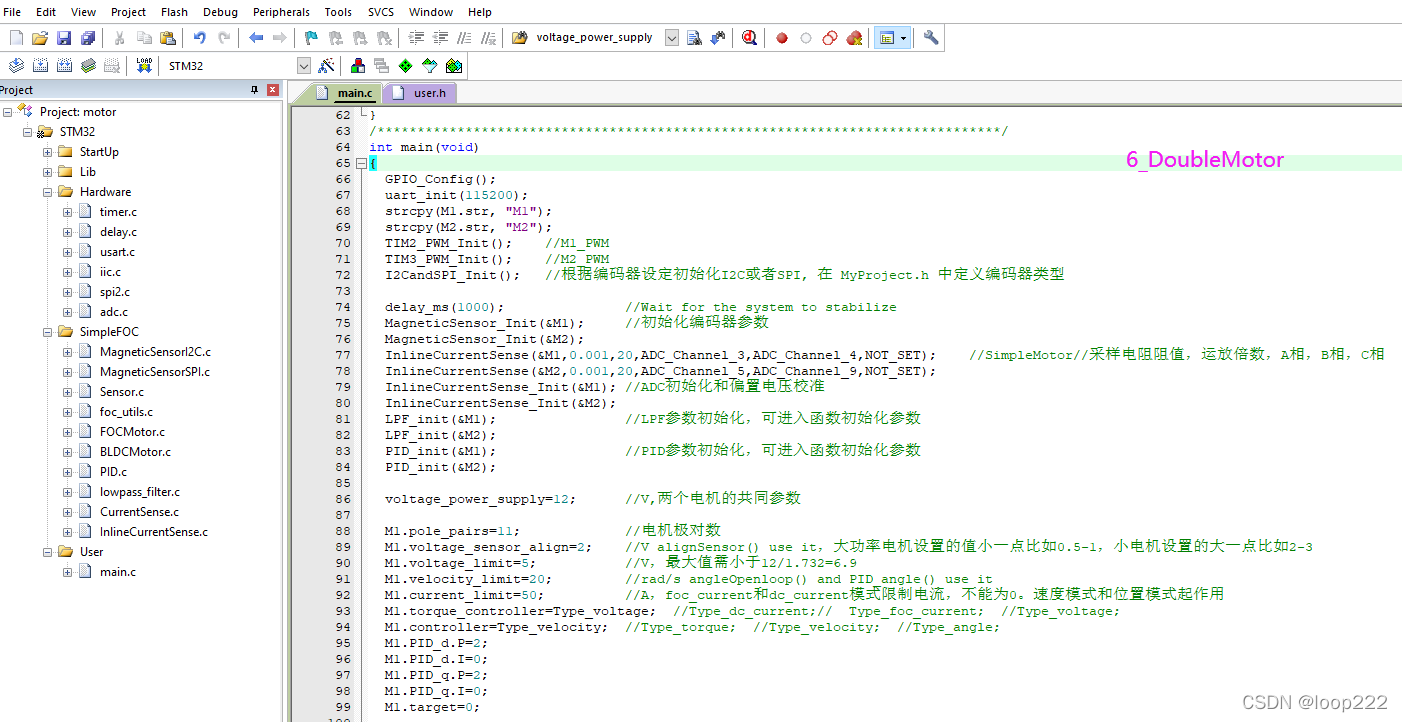Collapse the Project: motor tree node
This screenshot has width=1402, height=722.
tap(8, 112)
